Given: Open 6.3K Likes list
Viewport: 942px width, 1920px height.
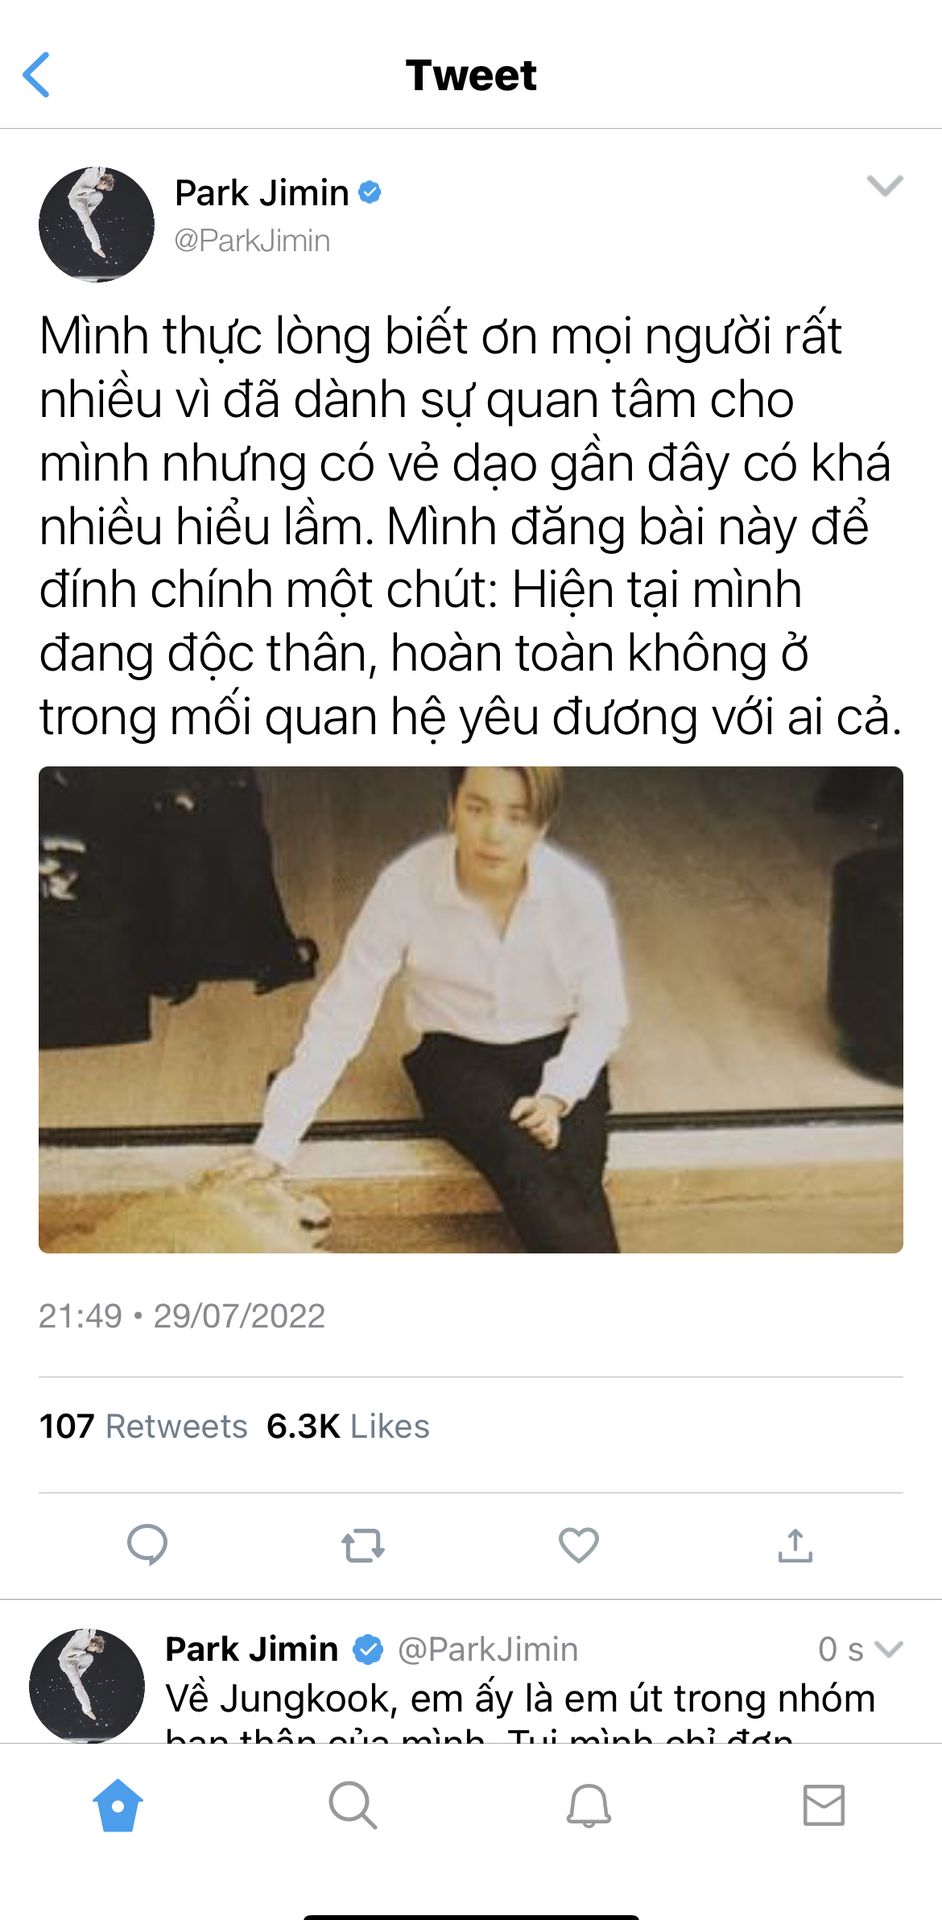Looking at the screenshot, I should [x=348, y=1426].
